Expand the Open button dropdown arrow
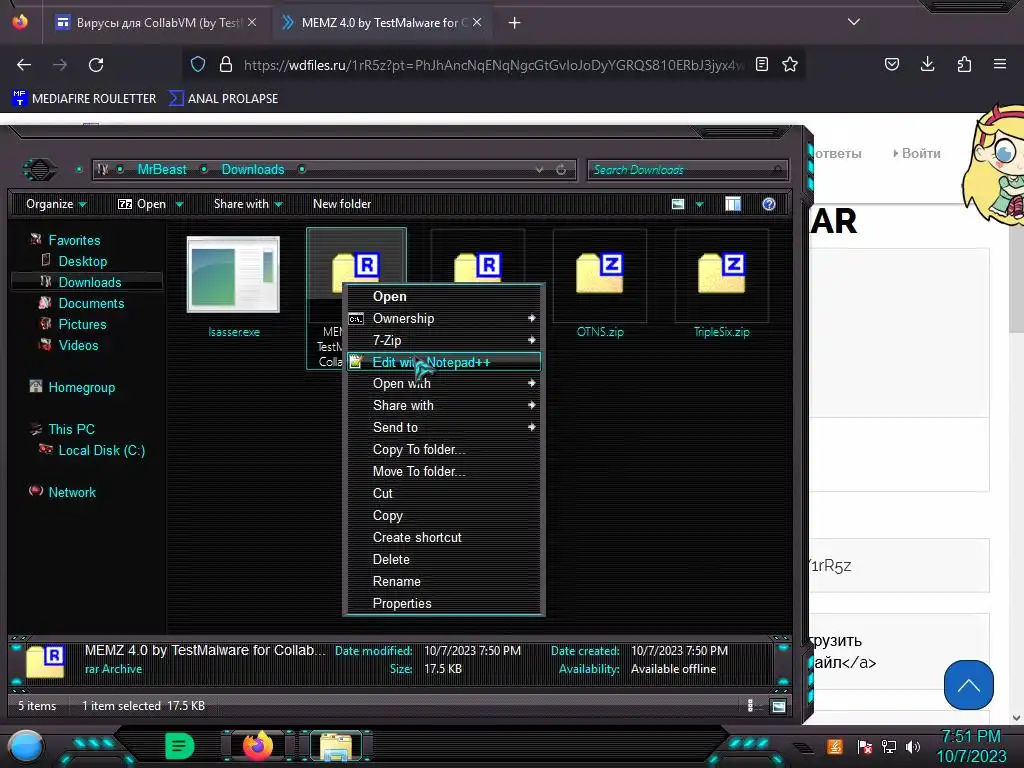Screen dimensions: 1024x768 point(180,204)
